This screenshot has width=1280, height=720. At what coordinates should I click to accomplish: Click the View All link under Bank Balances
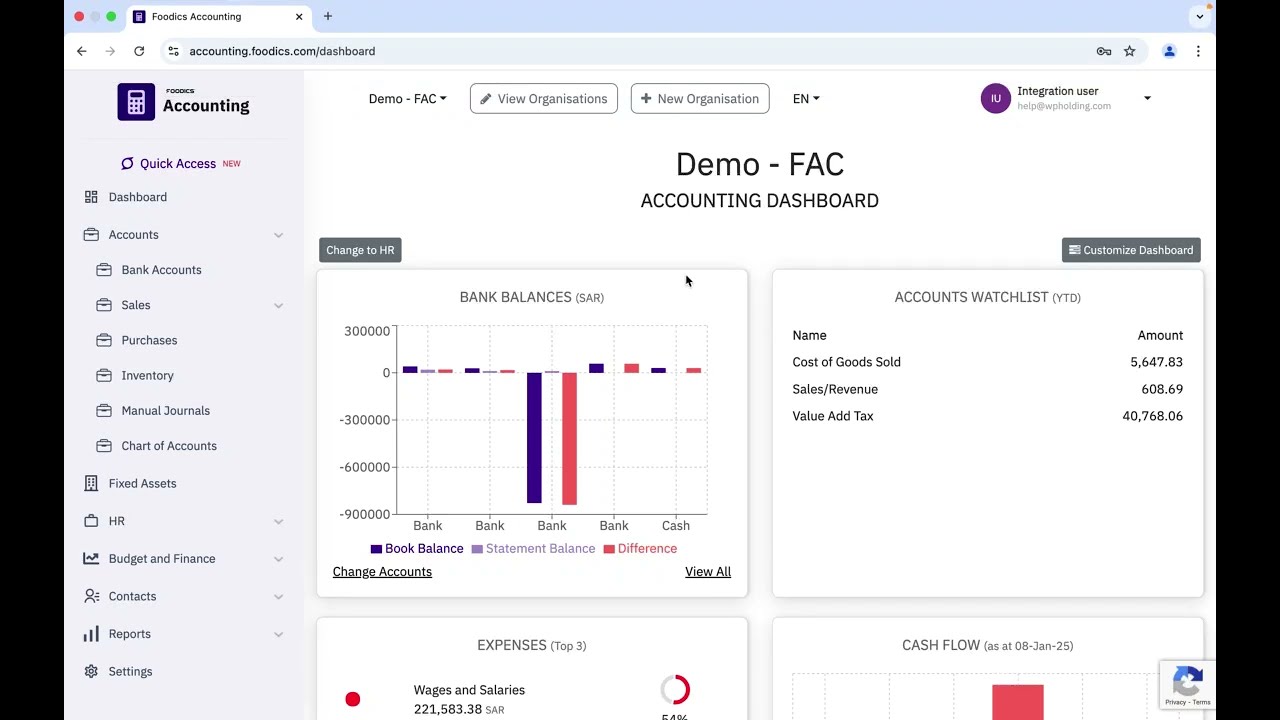pyautogui.click(x=708, y=572)
